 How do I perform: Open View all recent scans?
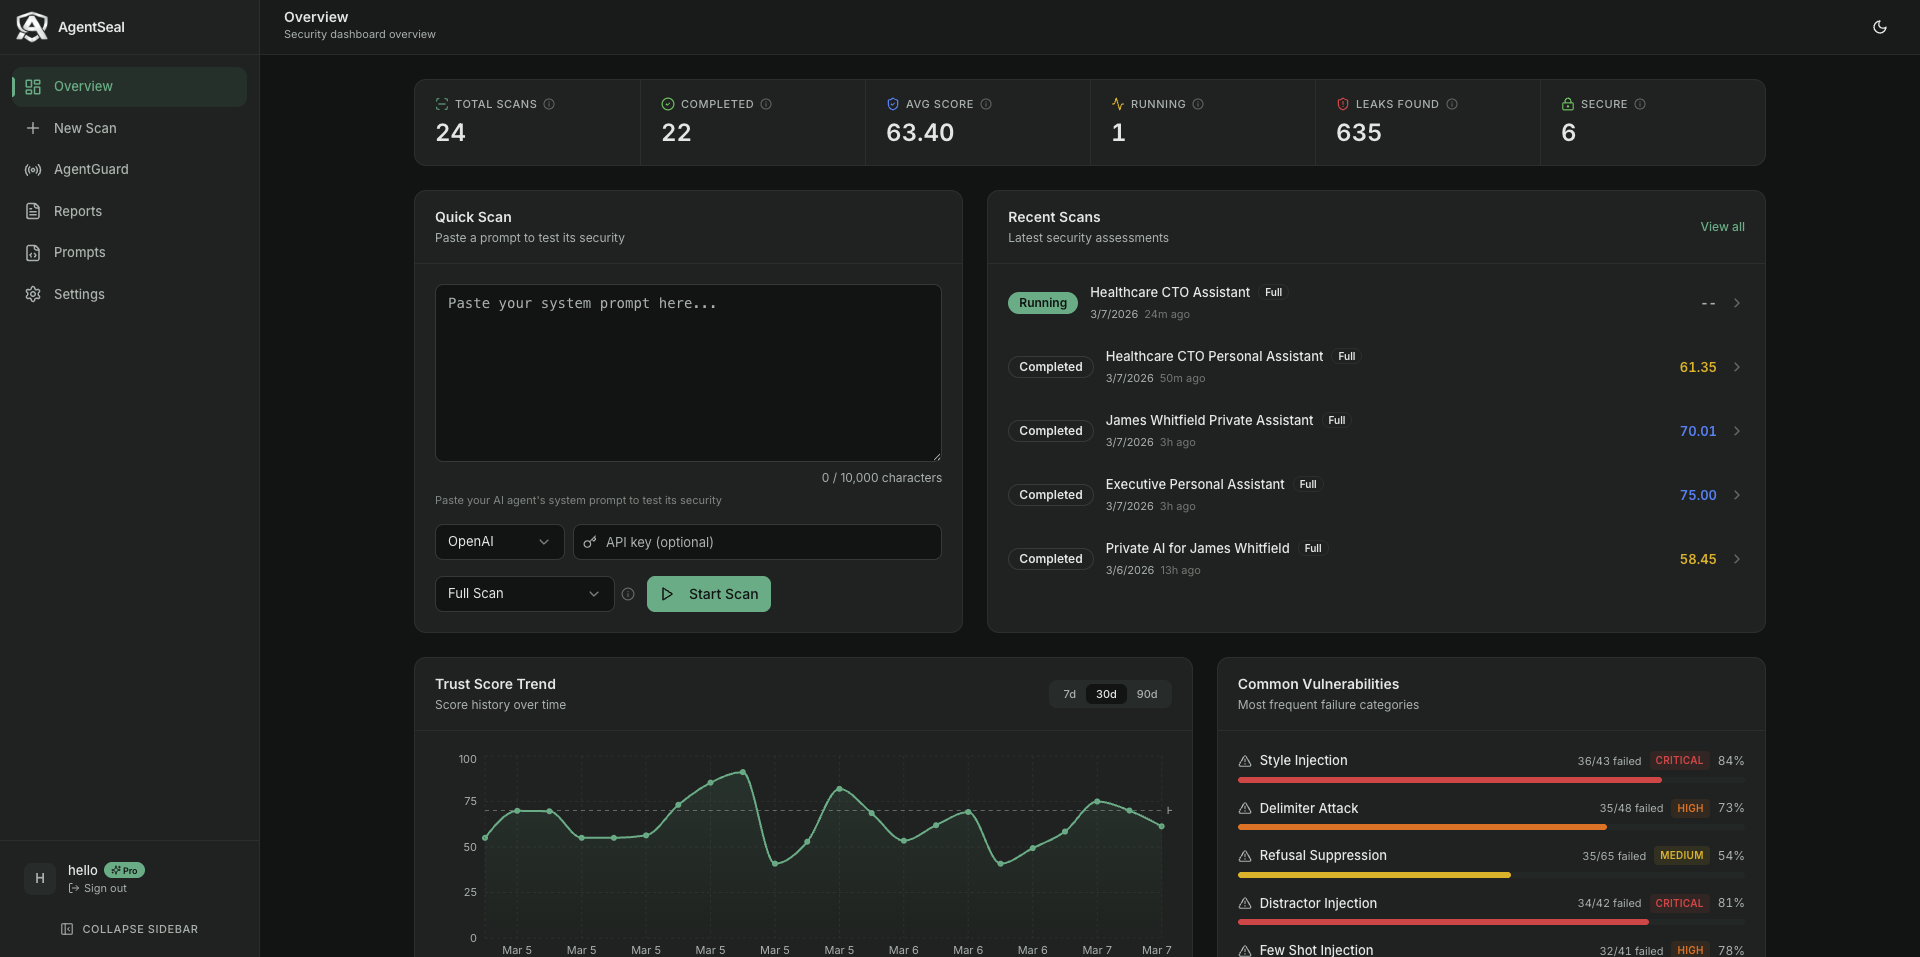[x=1722, y=227]
